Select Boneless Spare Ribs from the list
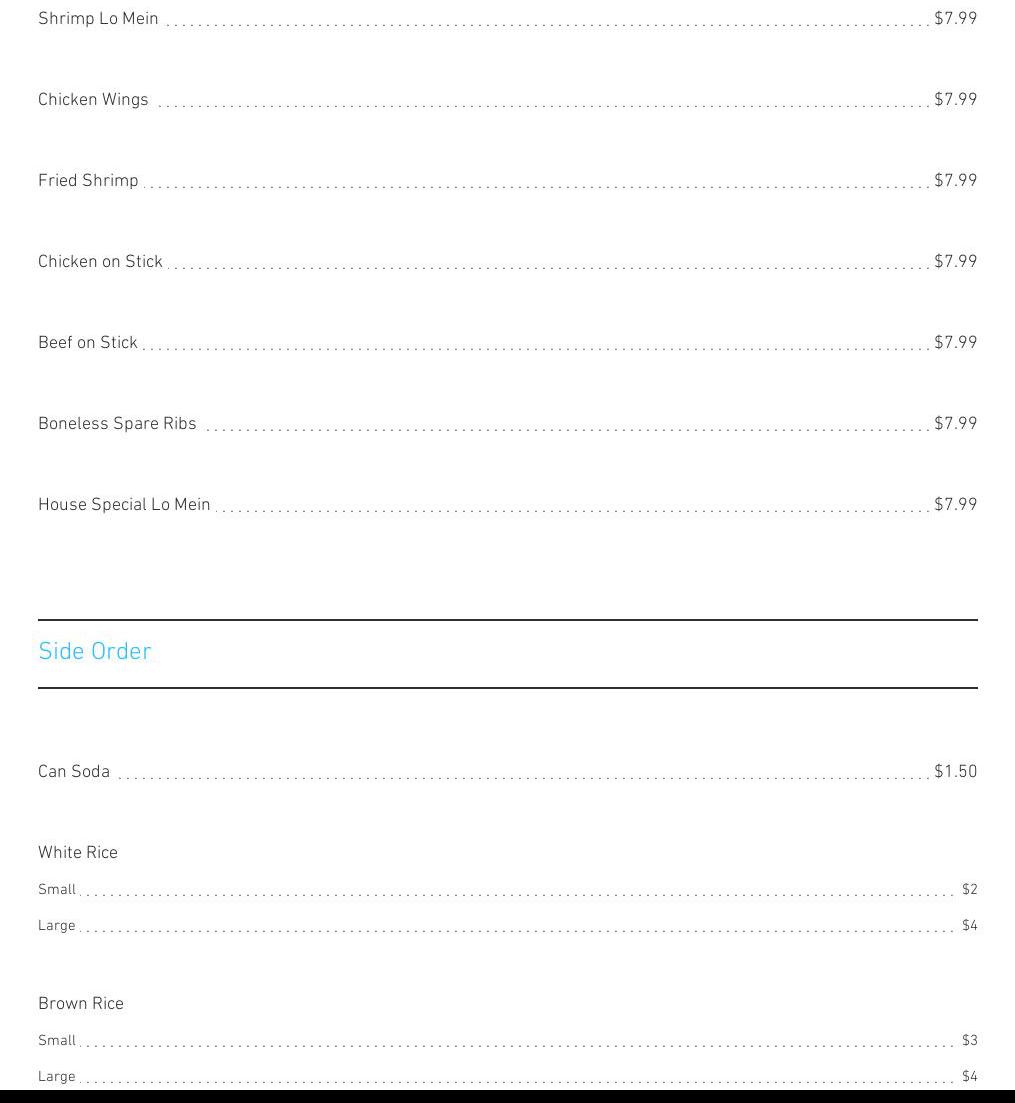 pos(117,423)
